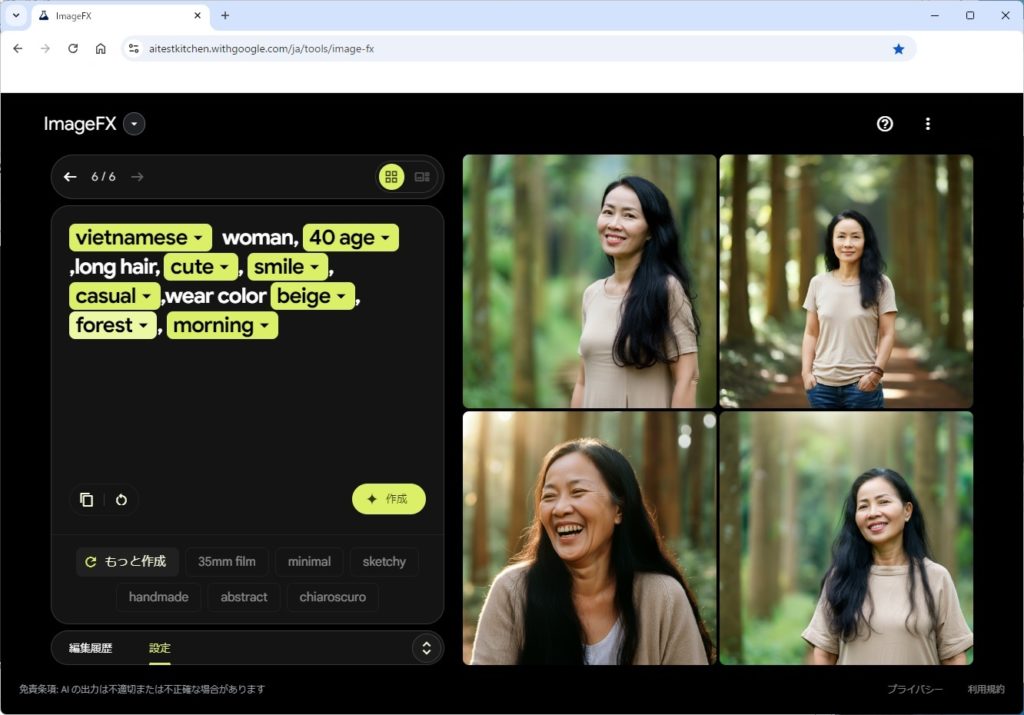Select the 設定 tab
The width and height of the screenshot is (1024, 715).
(x=160, y=648)
